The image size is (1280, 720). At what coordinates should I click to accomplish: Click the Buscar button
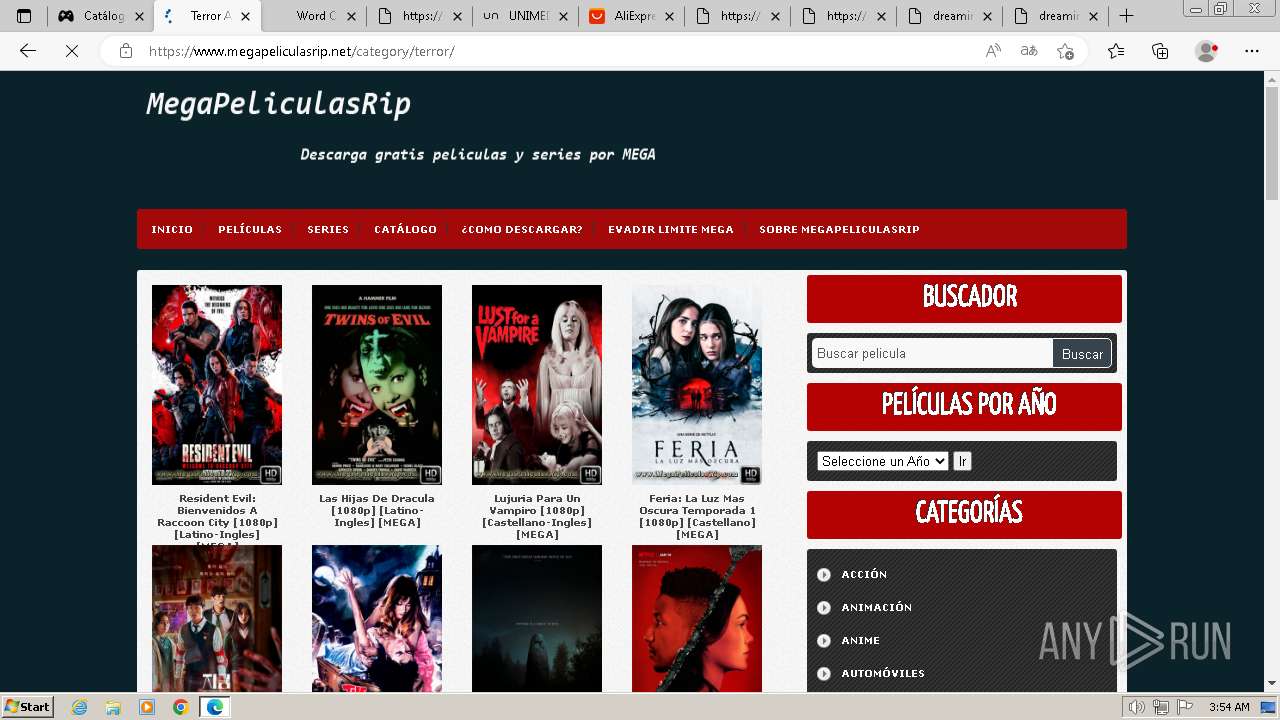point(1082,353)
